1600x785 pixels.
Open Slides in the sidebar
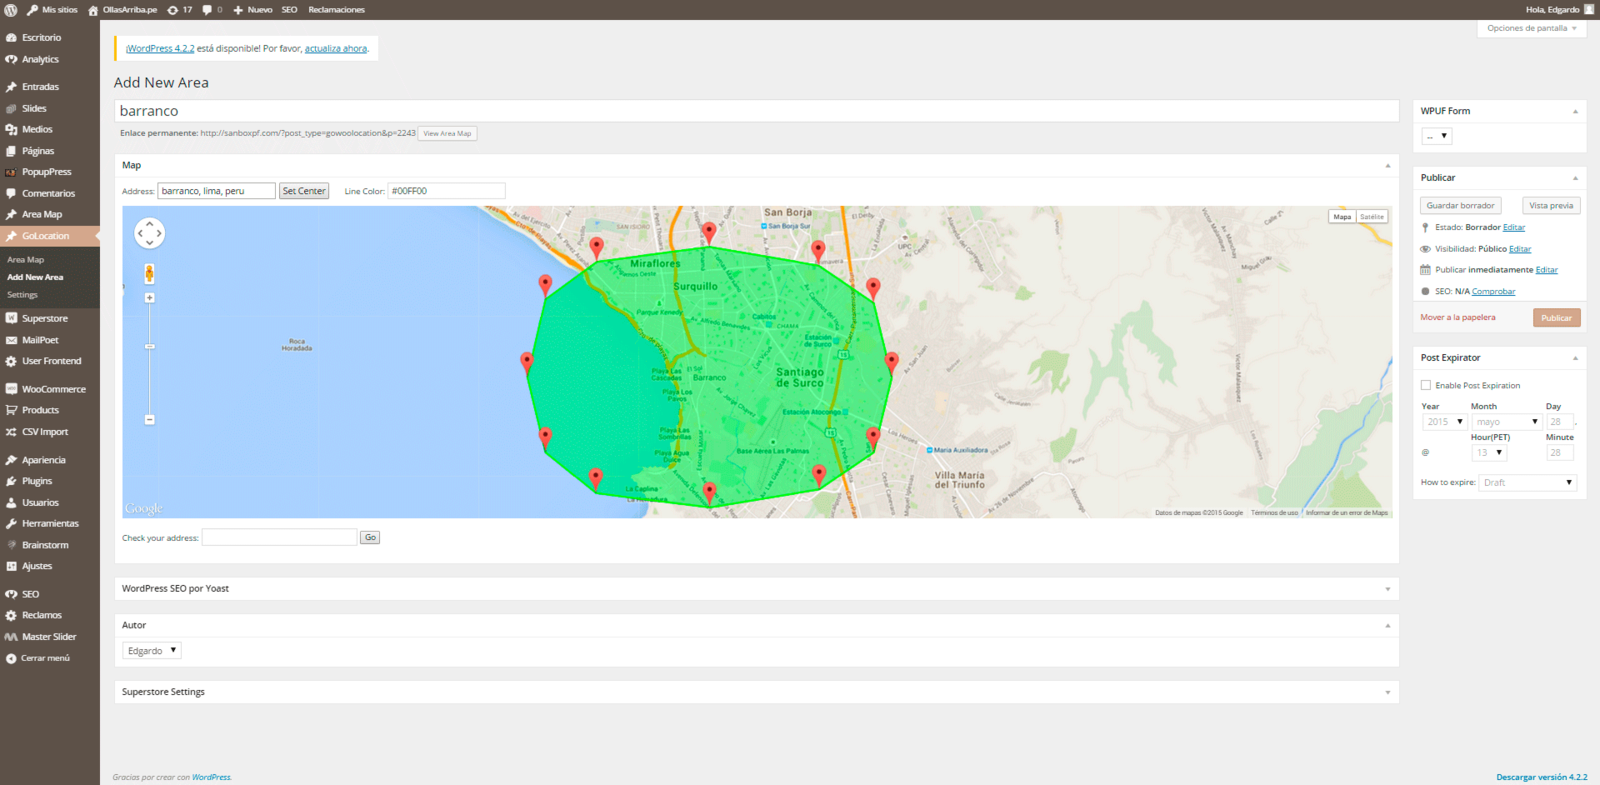point(34,108)
